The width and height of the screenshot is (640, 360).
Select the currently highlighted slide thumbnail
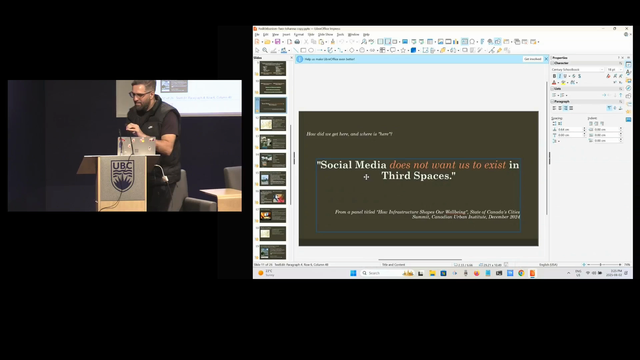[273, 105]
